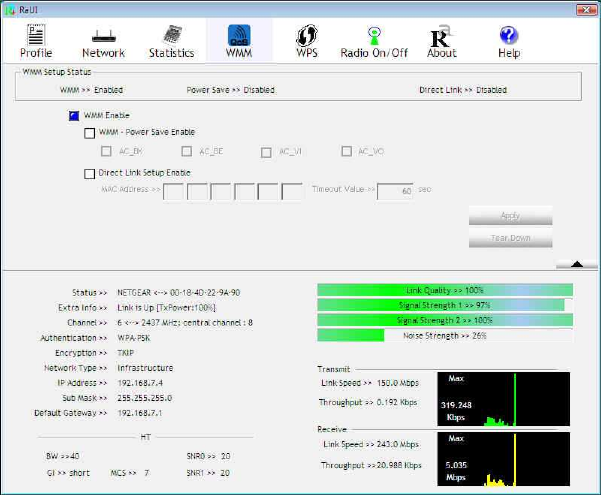601x495 pixels.
Task: Click the Tear Down button
Action: [x=511, y=238]
